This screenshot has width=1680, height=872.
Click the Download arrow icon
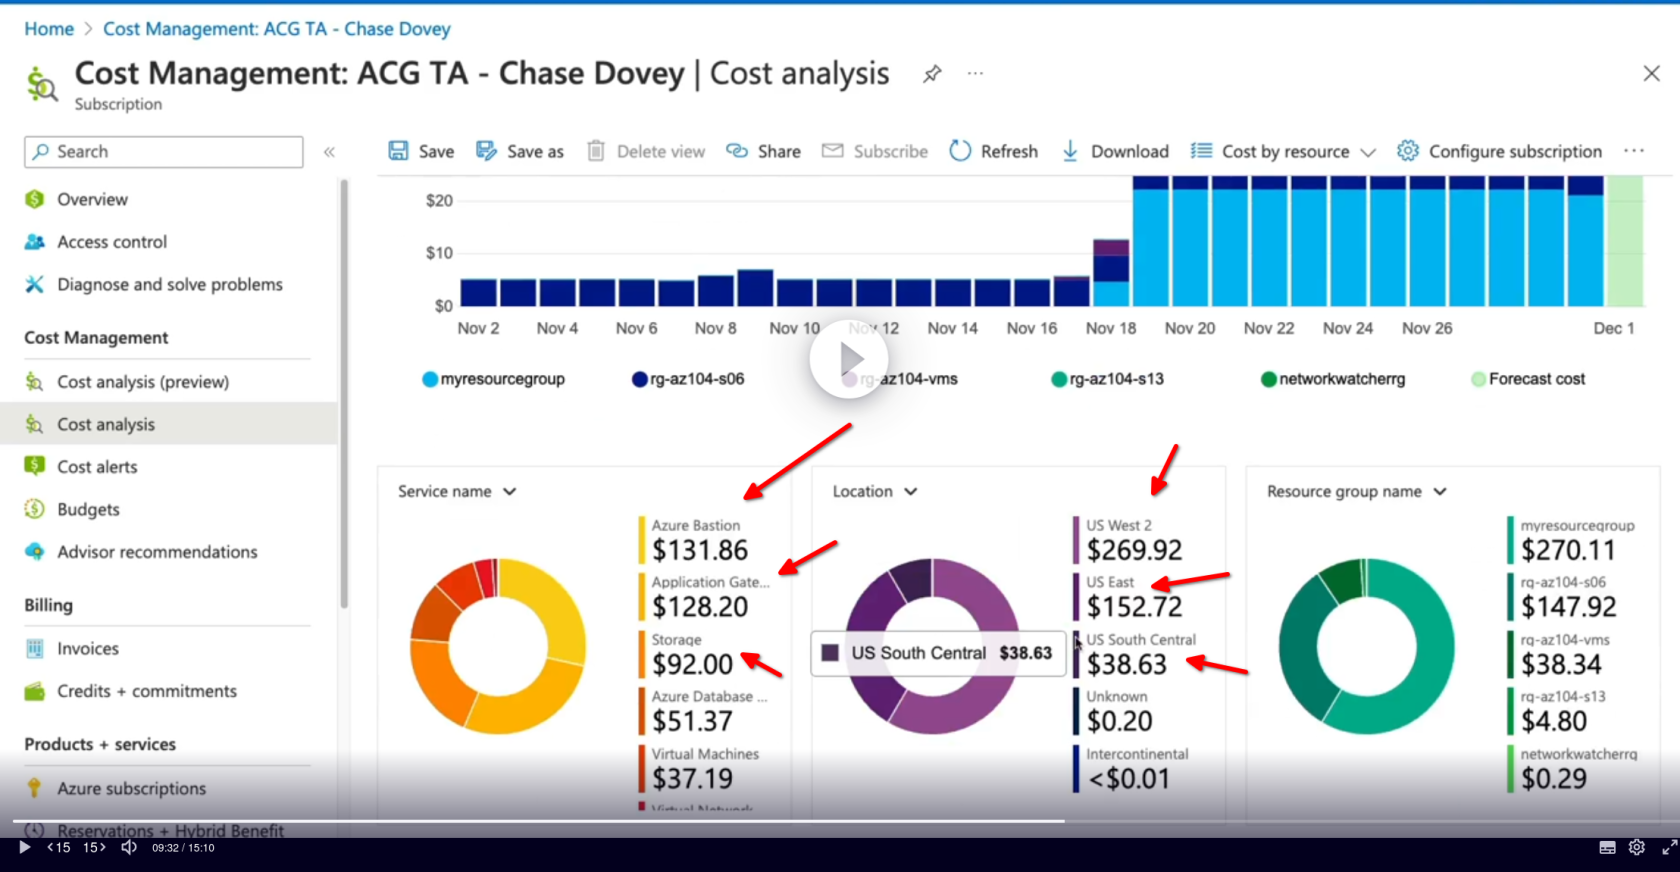point(1070,151)
